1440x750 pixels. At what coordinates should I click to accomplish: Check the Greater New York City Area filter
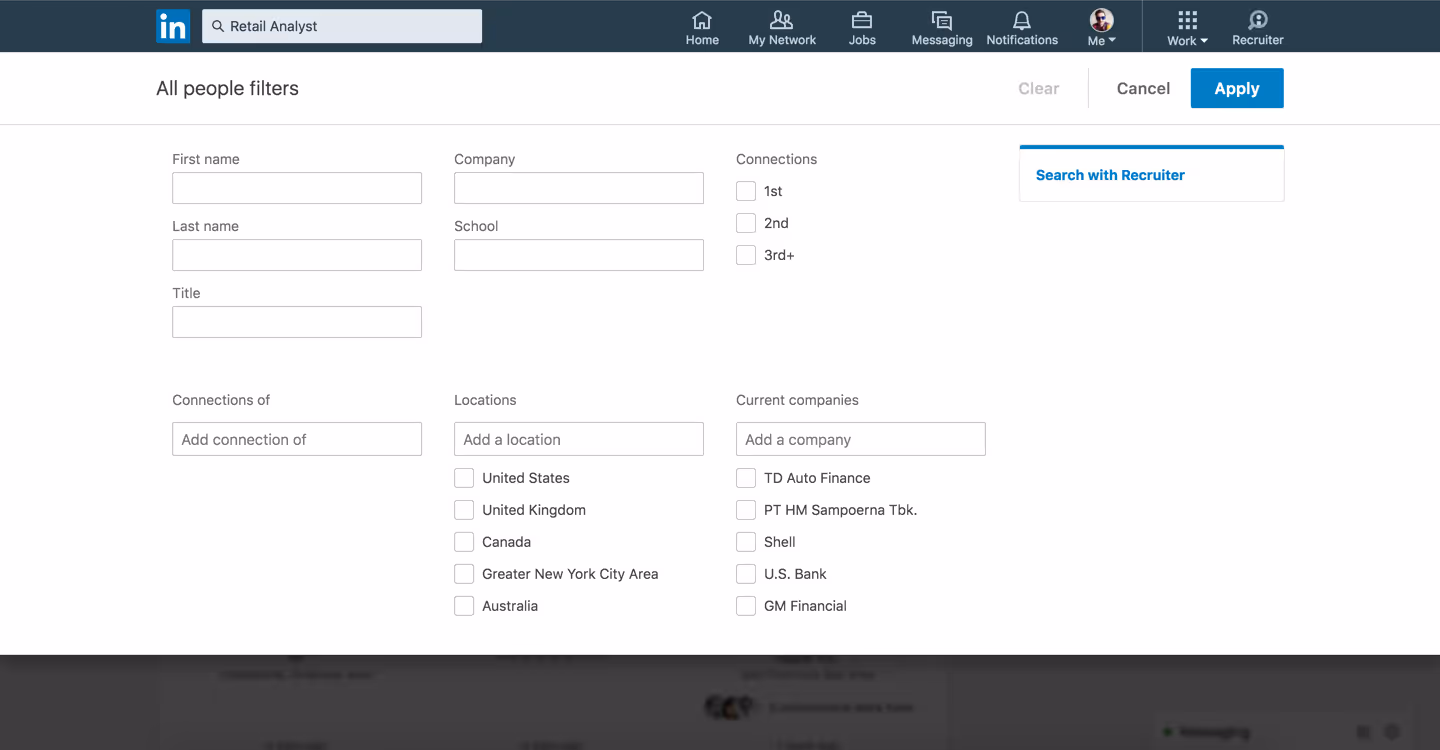point(463,573)
